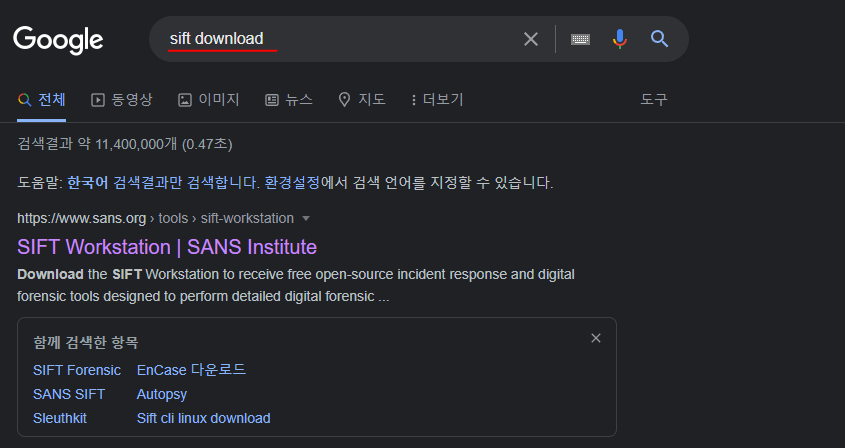Clear the search box with the X icon
This screenshot has width=845, height=448.
(x=531, y=39)
